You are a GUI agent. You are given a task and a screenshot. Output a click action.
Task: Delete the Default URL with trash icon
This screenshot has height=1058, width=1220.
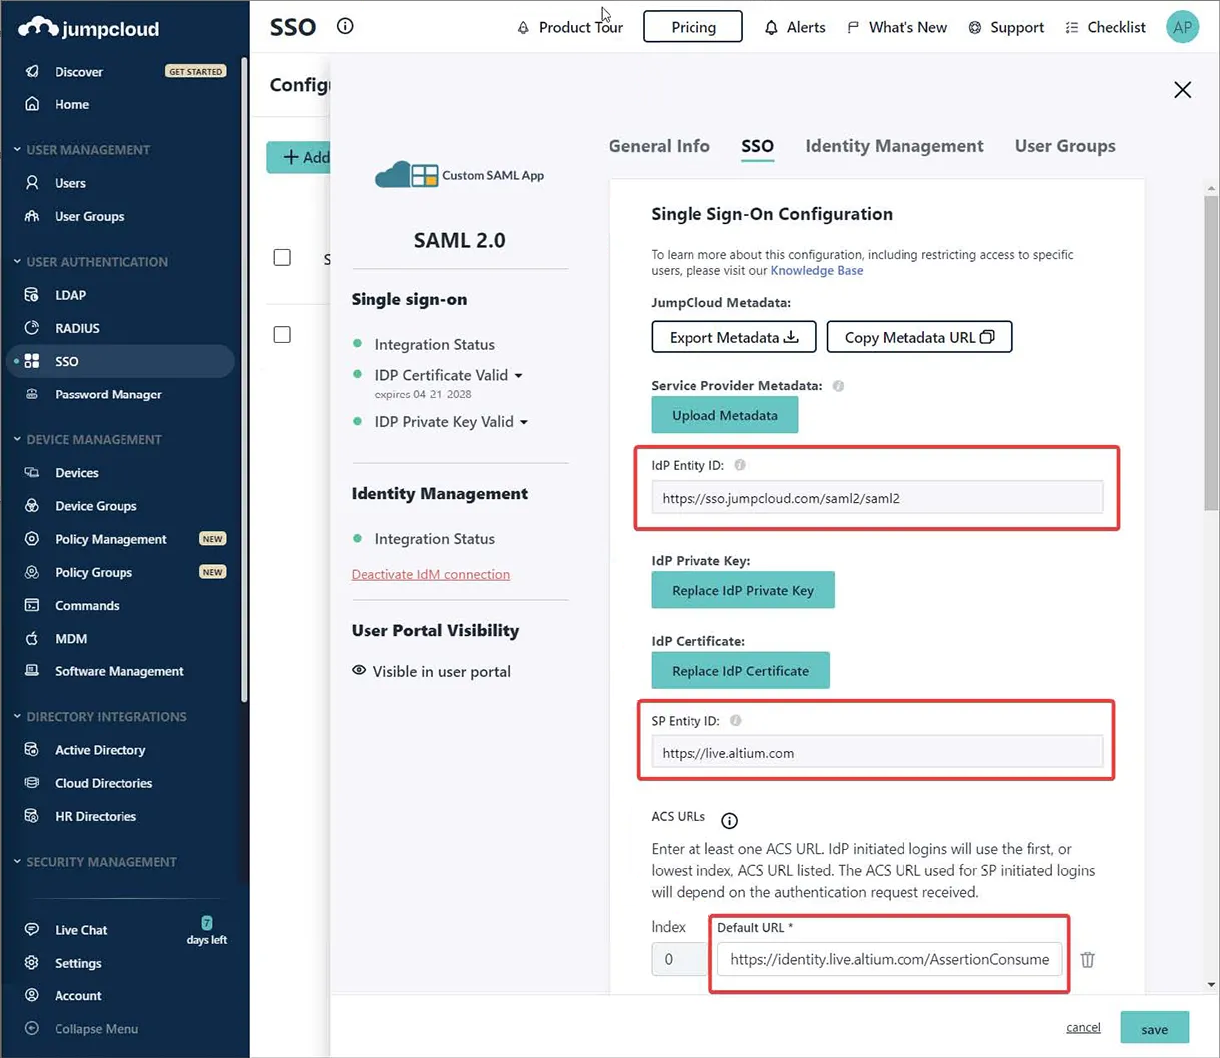tap(1088, 960)
